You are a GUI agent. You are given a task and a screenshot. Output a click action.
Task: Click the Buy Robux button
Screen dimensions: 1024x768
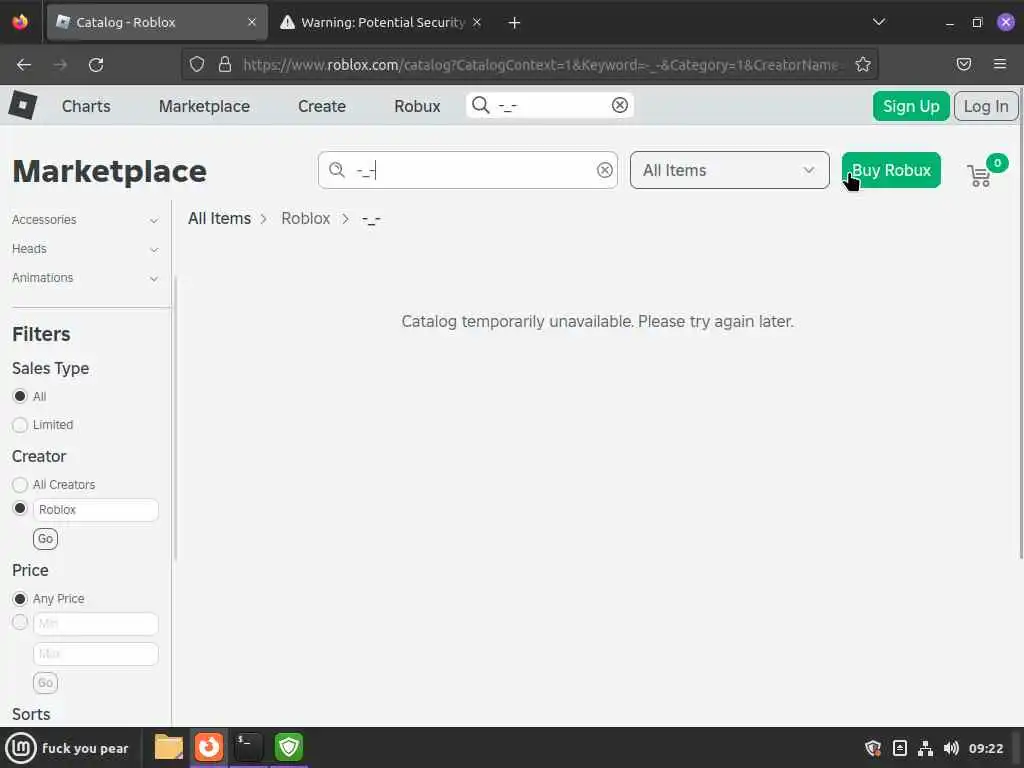coord(891,170)
